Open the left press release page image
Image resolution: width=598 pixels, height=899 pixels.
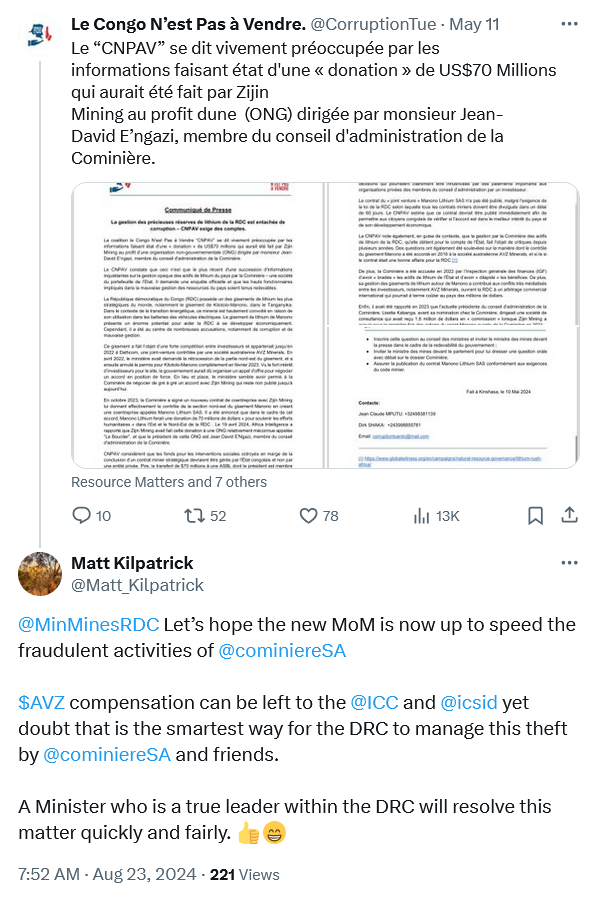tap(198, 325)
